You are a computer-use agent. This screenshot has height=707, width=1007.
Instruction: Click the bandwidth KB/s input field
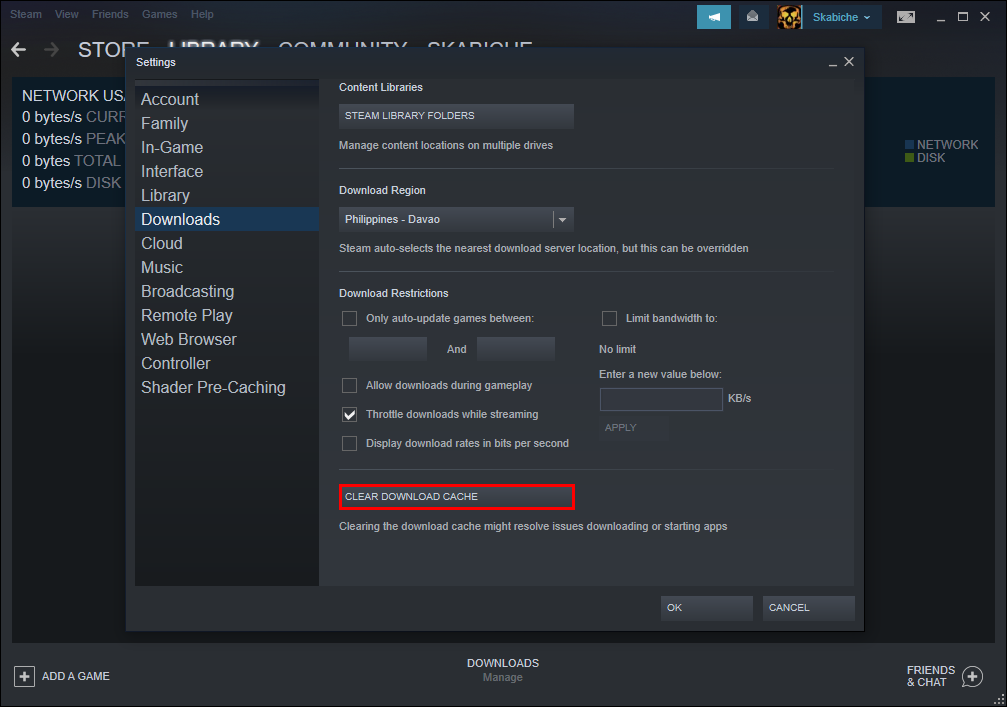tap(661, 399)
